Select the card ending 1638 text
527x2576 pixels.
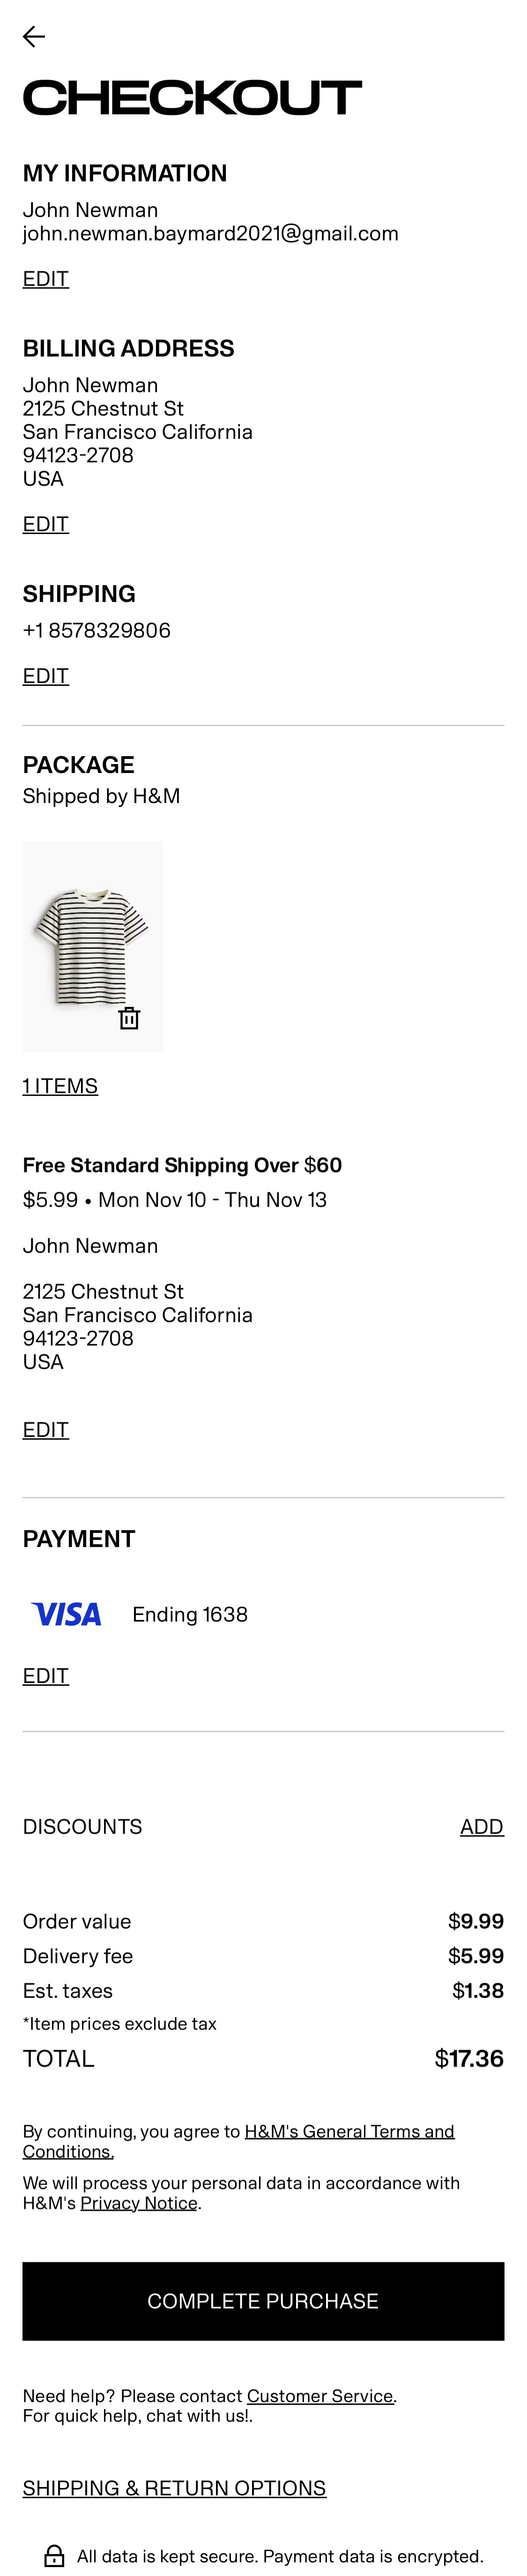click(x=190, y=1614)
